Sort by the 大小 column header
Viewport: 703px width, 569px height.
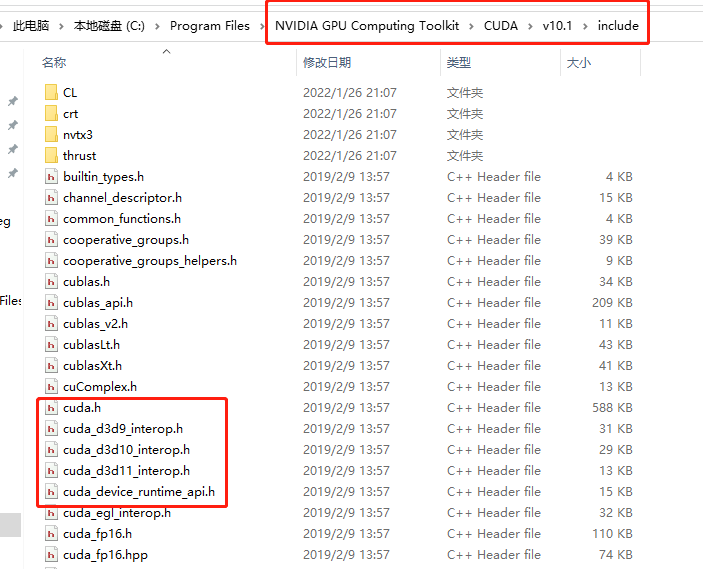pos(578,63)
